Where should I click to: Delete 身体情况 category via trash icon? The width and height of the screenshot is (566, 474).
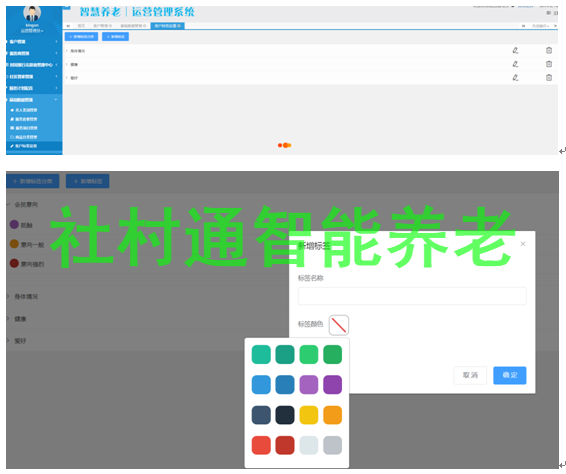(549, 51)
